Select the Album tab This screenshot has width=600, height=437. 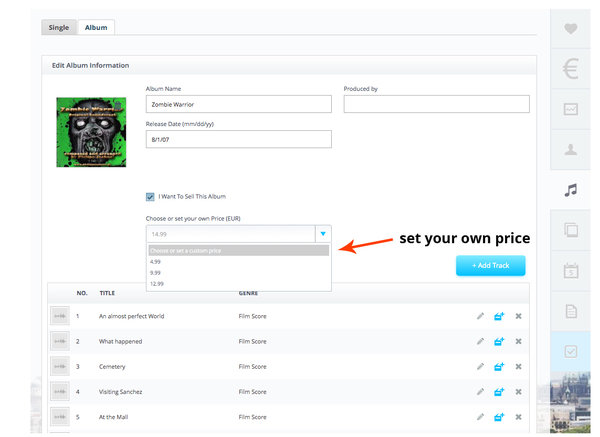point(96,28)
